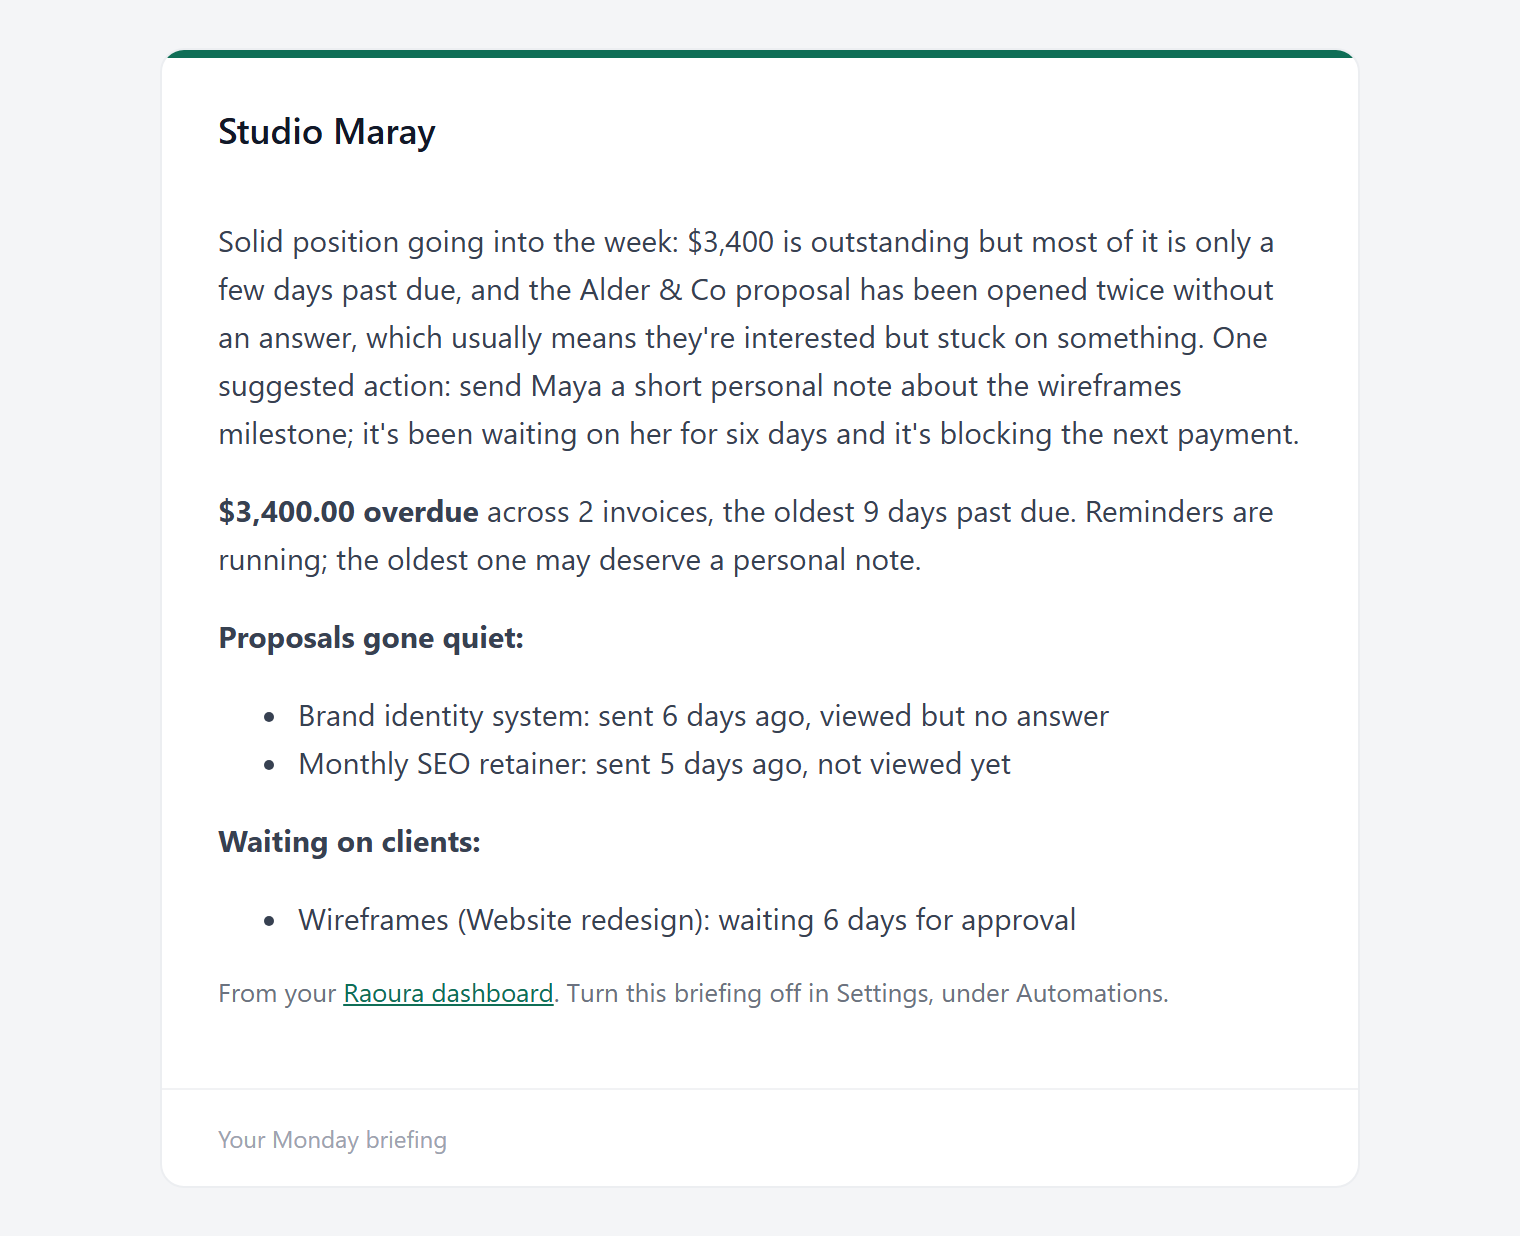The width and height of the screenshot is (1520, 1236).
Task: Click the Monthly SEO retainer list item
Action: (x=654, y=764)
